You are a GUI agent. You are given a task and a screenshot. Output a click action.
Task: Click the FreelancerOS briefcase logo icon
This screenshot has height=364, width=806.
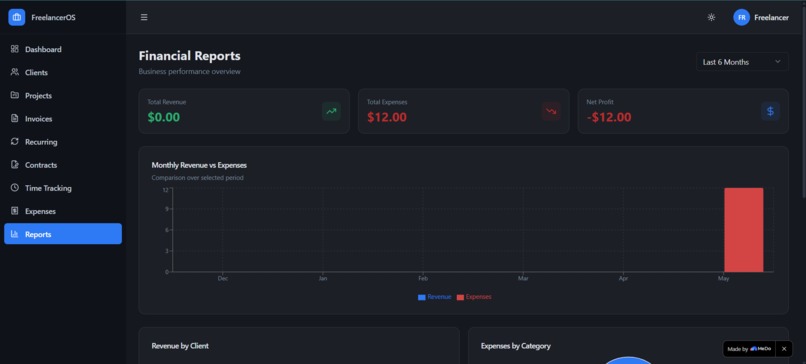coord(16,17)
